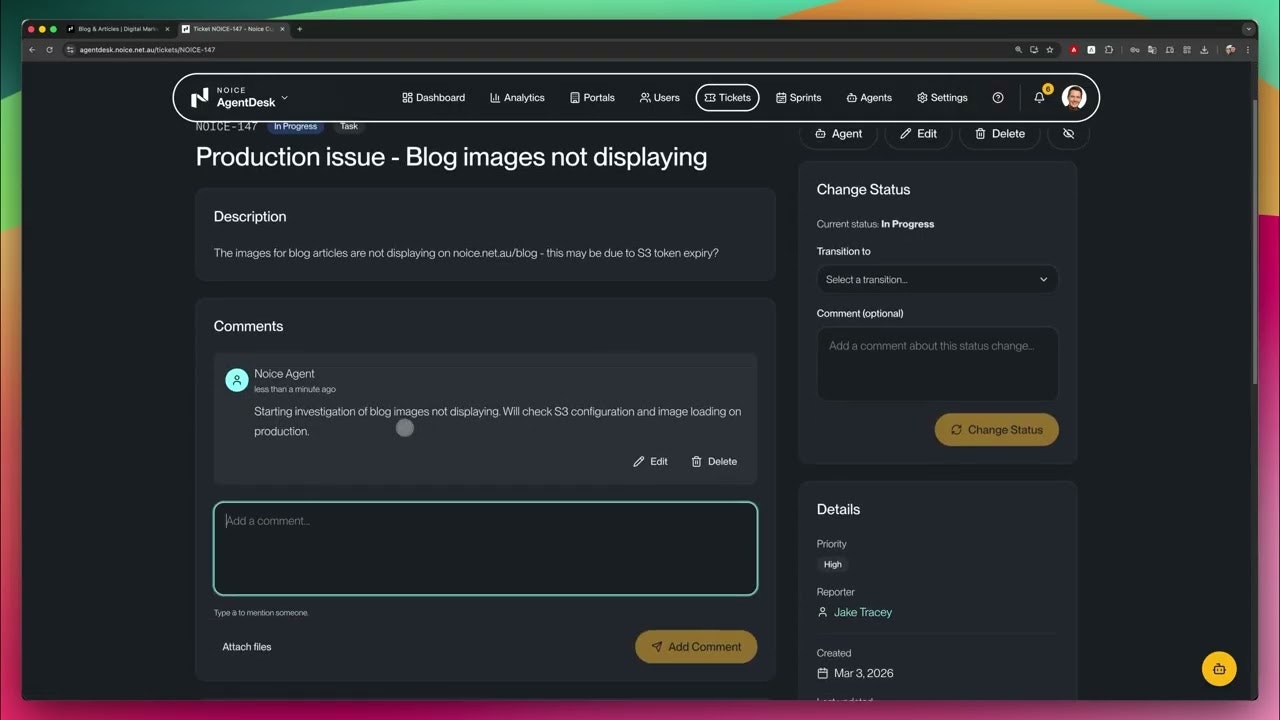Open your profile avatar in the navbar

(1073, 97)
